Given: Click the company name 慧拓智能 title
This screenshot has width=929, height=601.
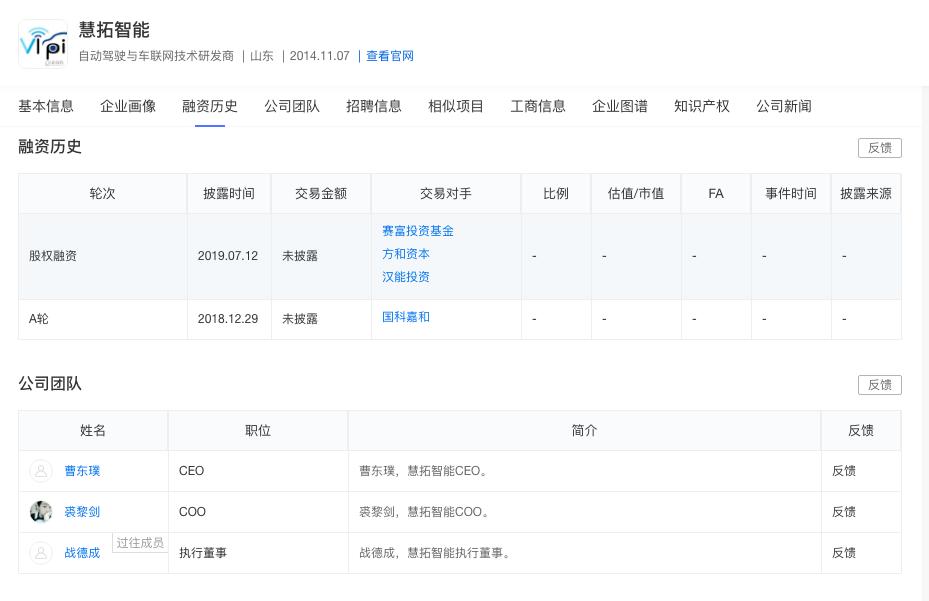Looking at the screenshot, I should click(x=114, y=30).
